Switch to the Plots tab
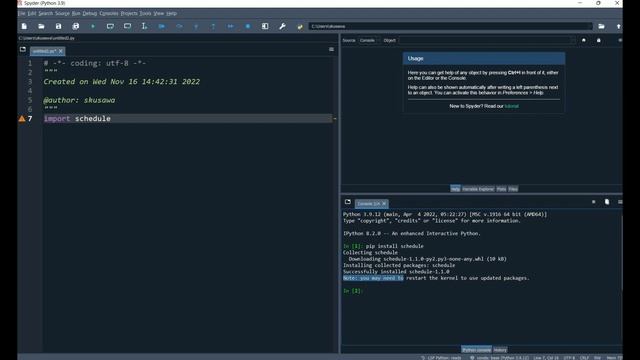This screenshot has width=640, height=360. (x=501, y=189)
